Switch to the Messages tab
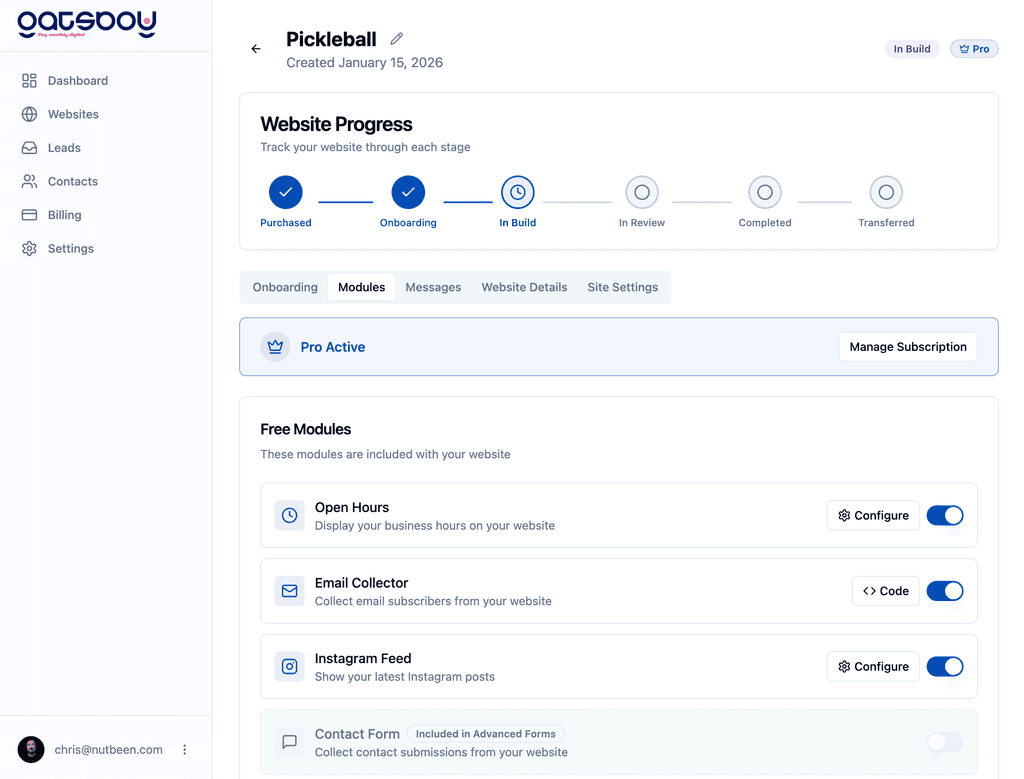The image size is (1024, 779). click(x=432, y=287)
